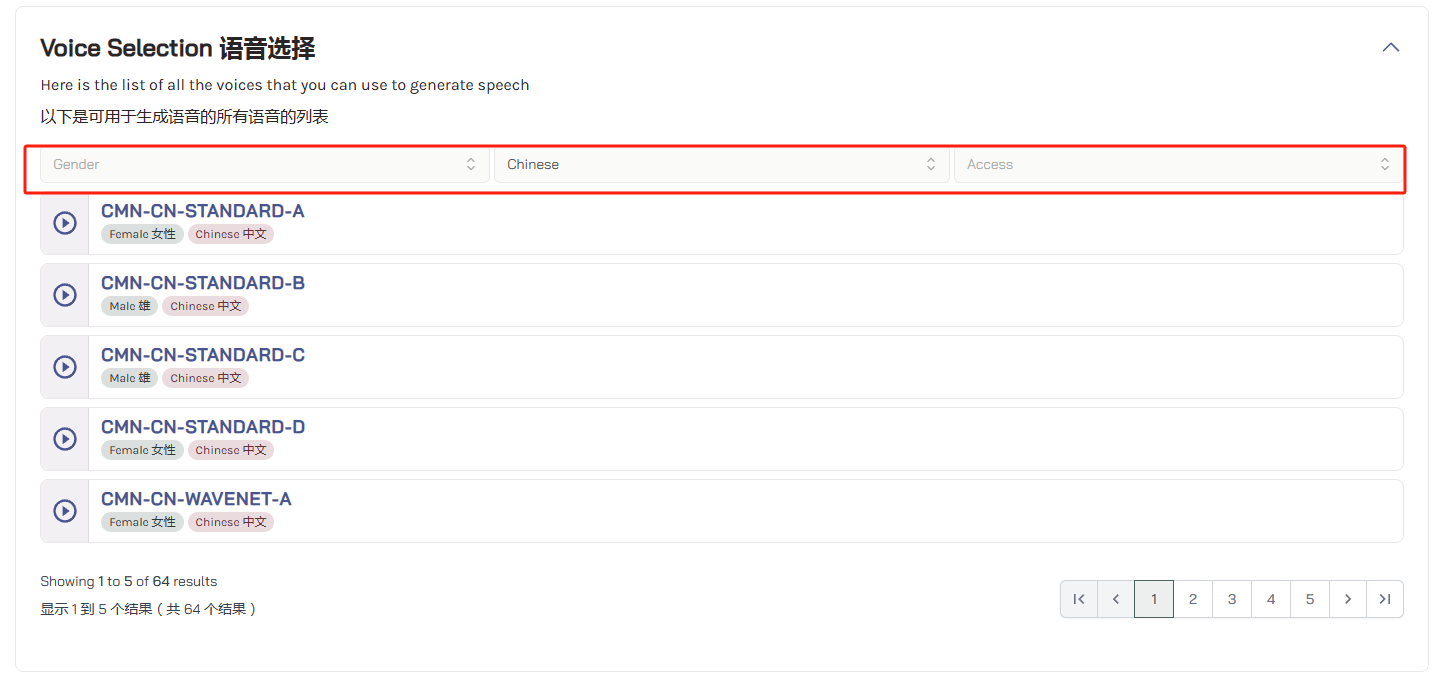Go to the next results page

tap(1347, 599)
